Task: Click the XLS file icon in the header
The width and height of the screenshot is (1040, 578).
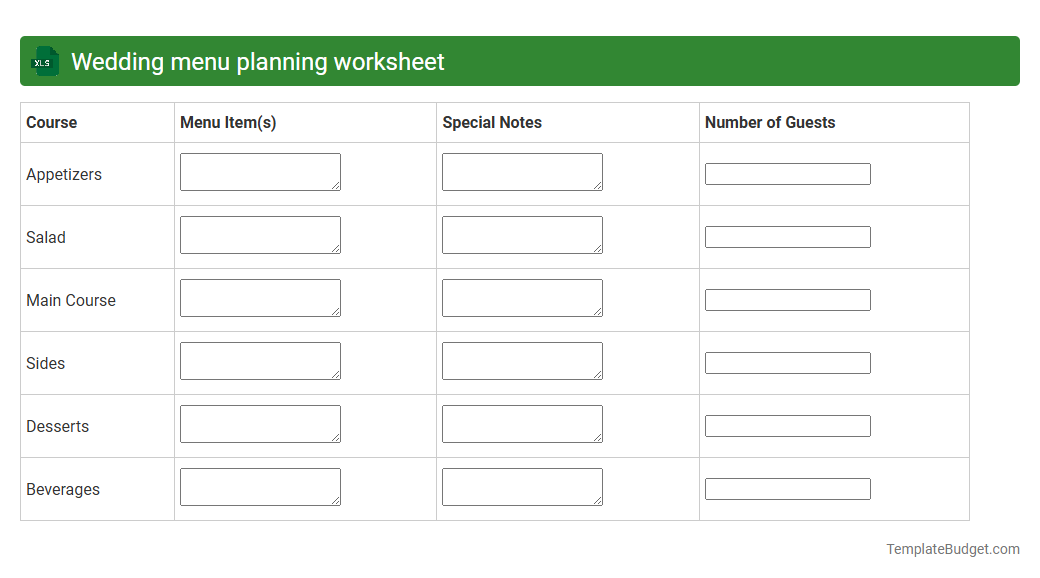Action: (44, 61)
